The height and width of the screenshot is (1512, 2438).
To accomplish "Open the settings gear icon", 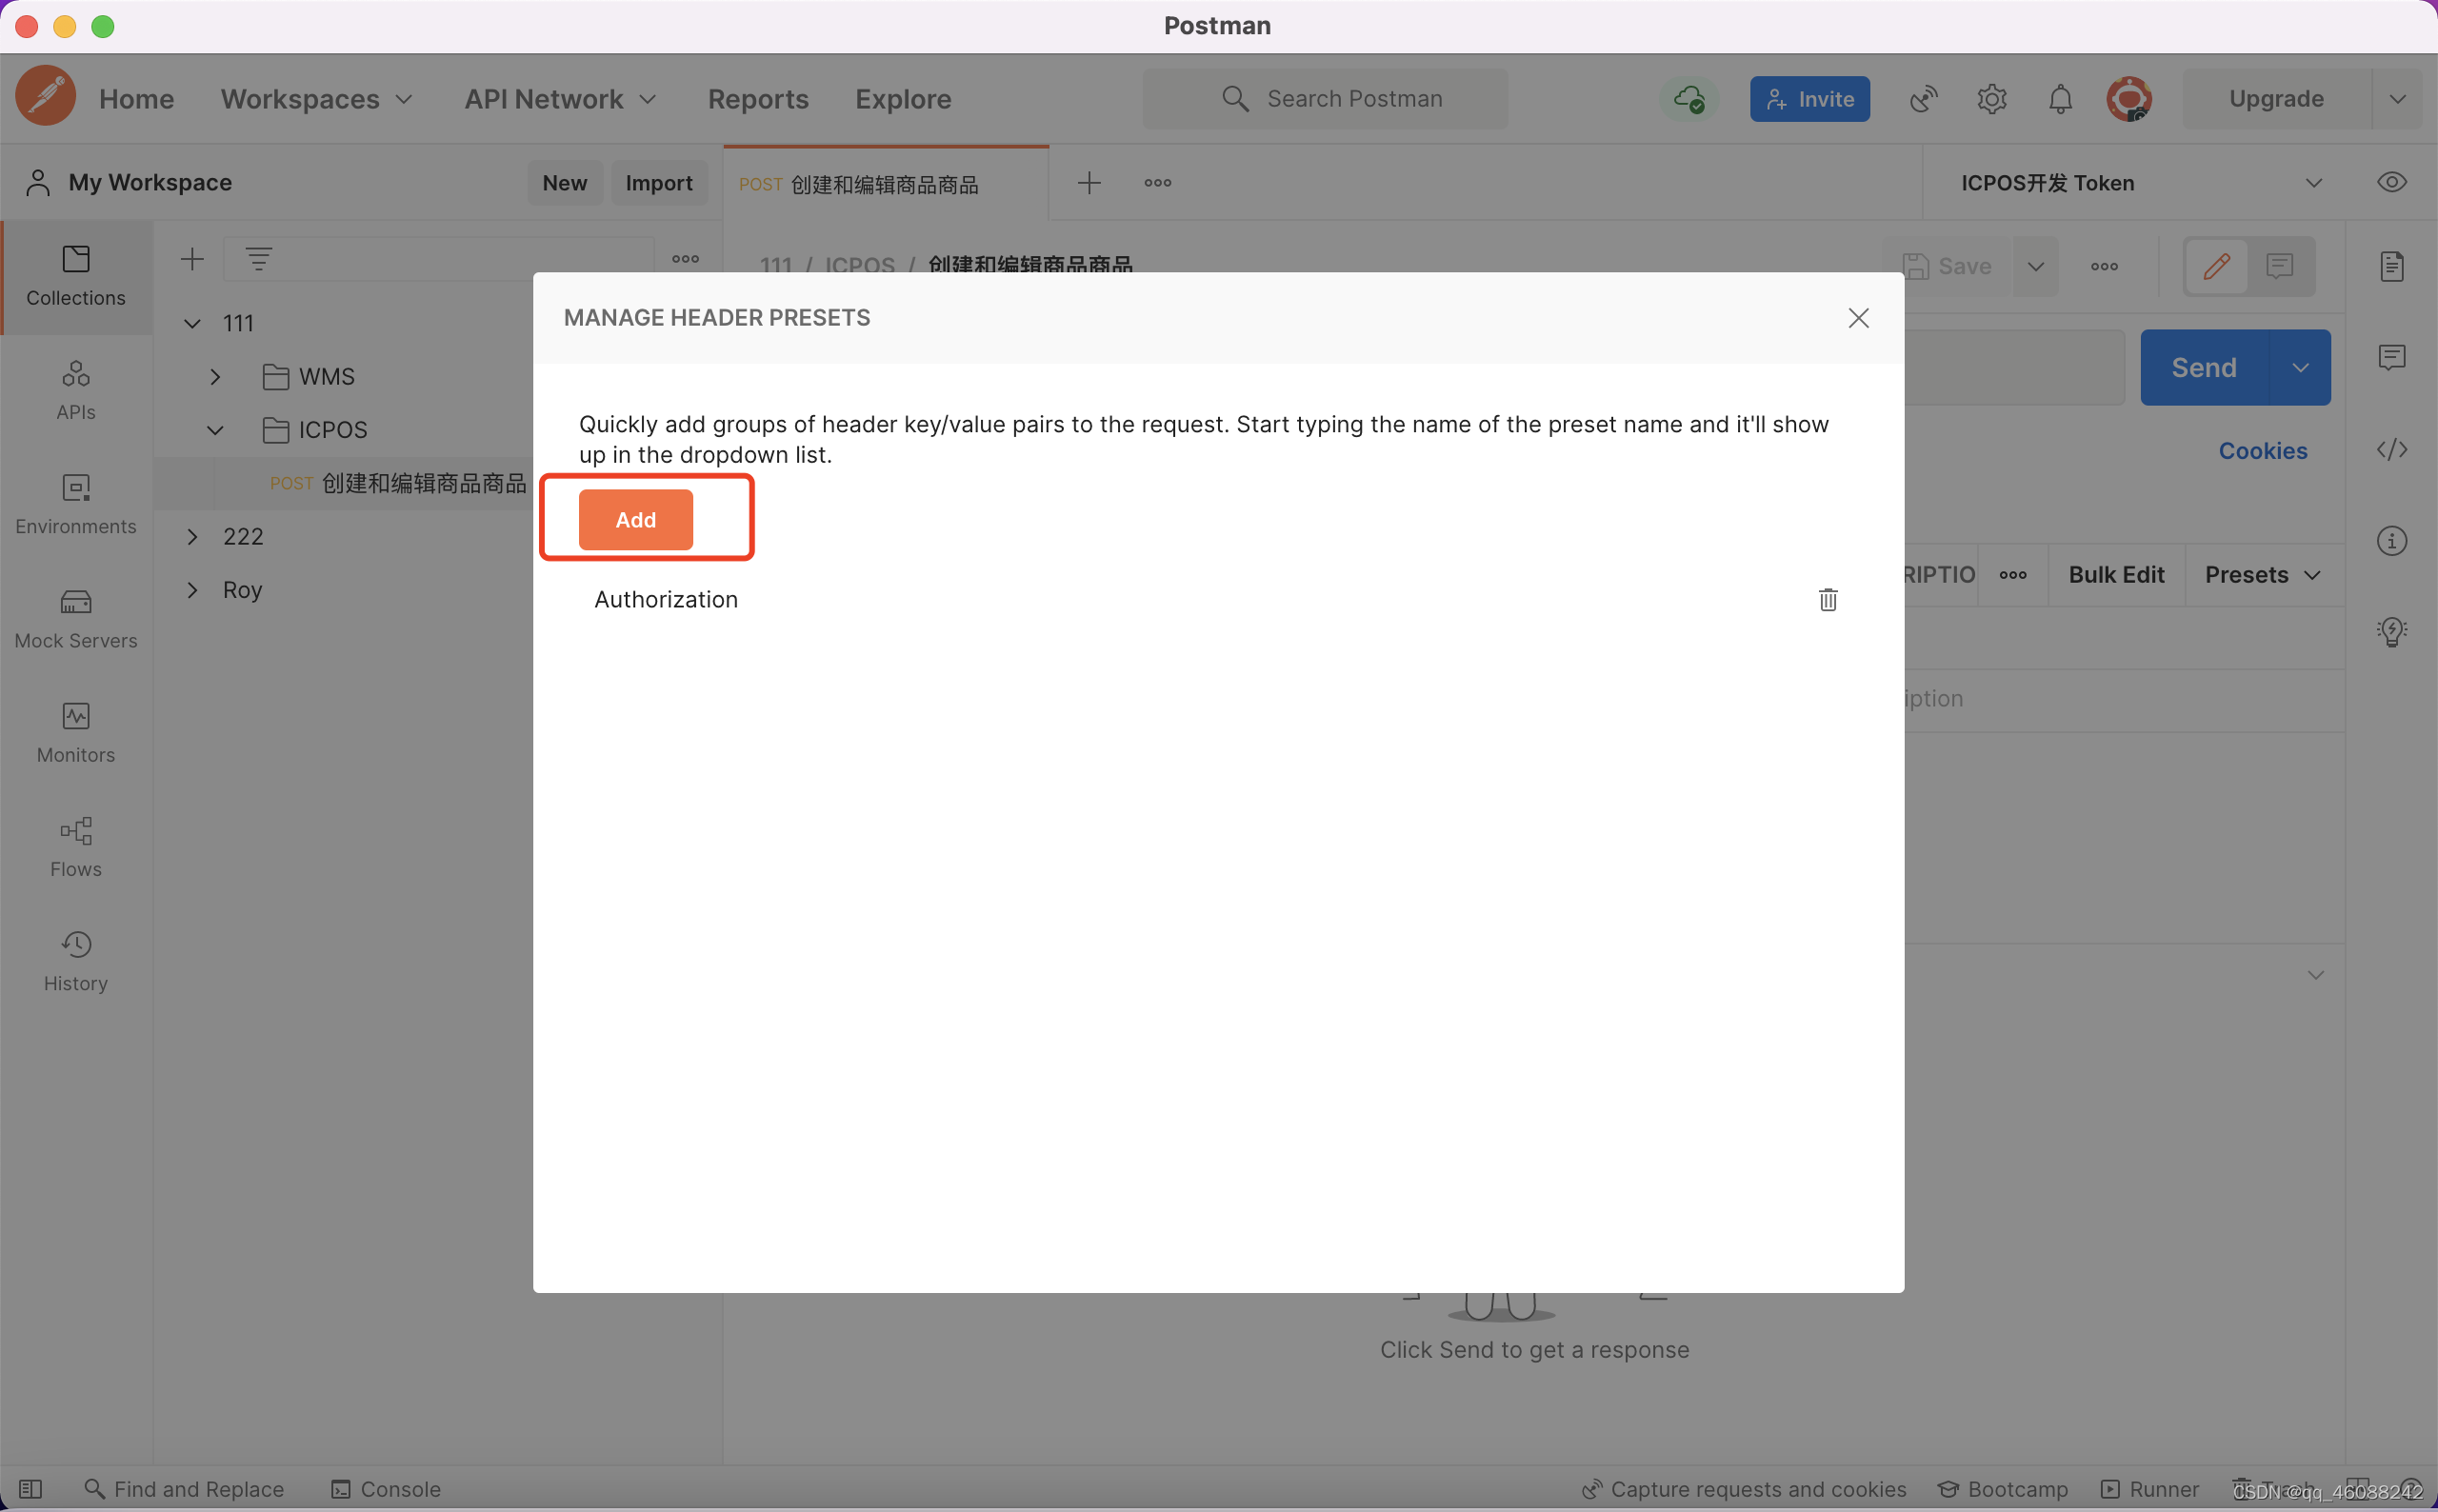I will click(1991, 99).
